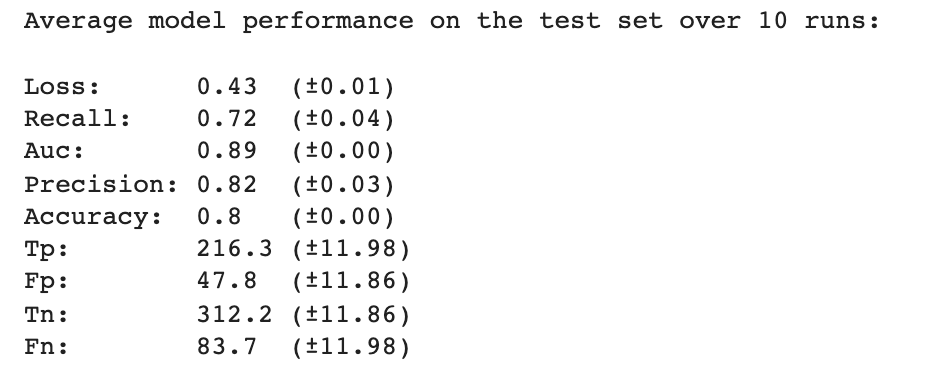Click the Auc label
This screenshot has width=940, height=380.
point(54,152)
